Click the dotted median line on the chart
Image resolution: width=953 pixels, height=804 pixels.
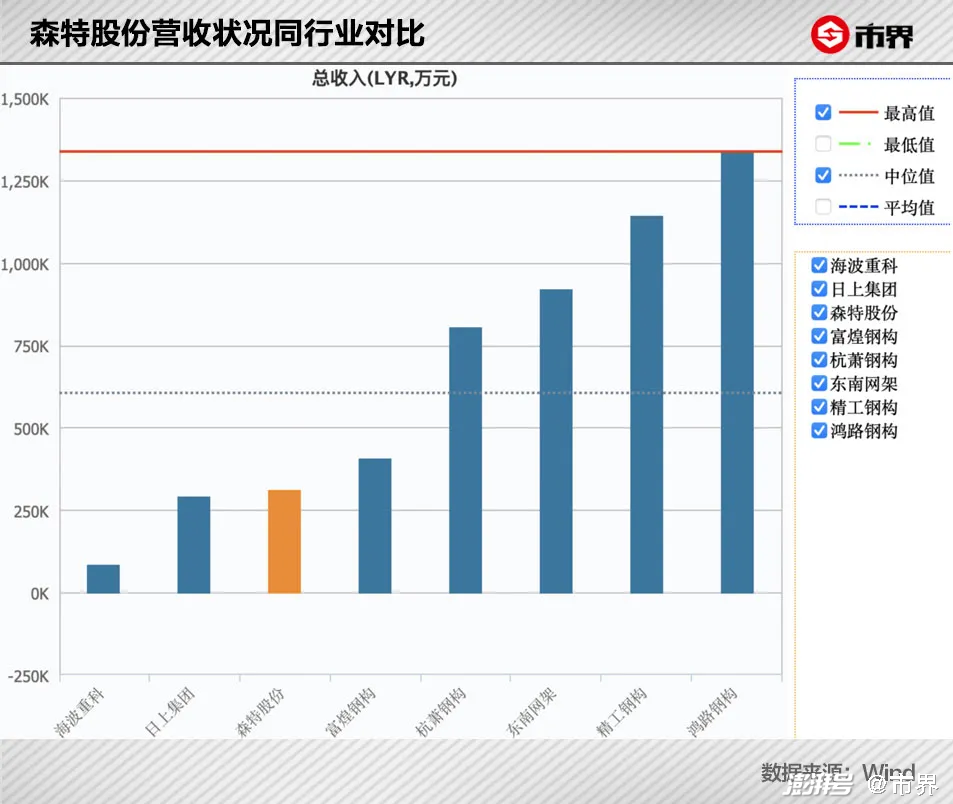click(x=421, y=393)
